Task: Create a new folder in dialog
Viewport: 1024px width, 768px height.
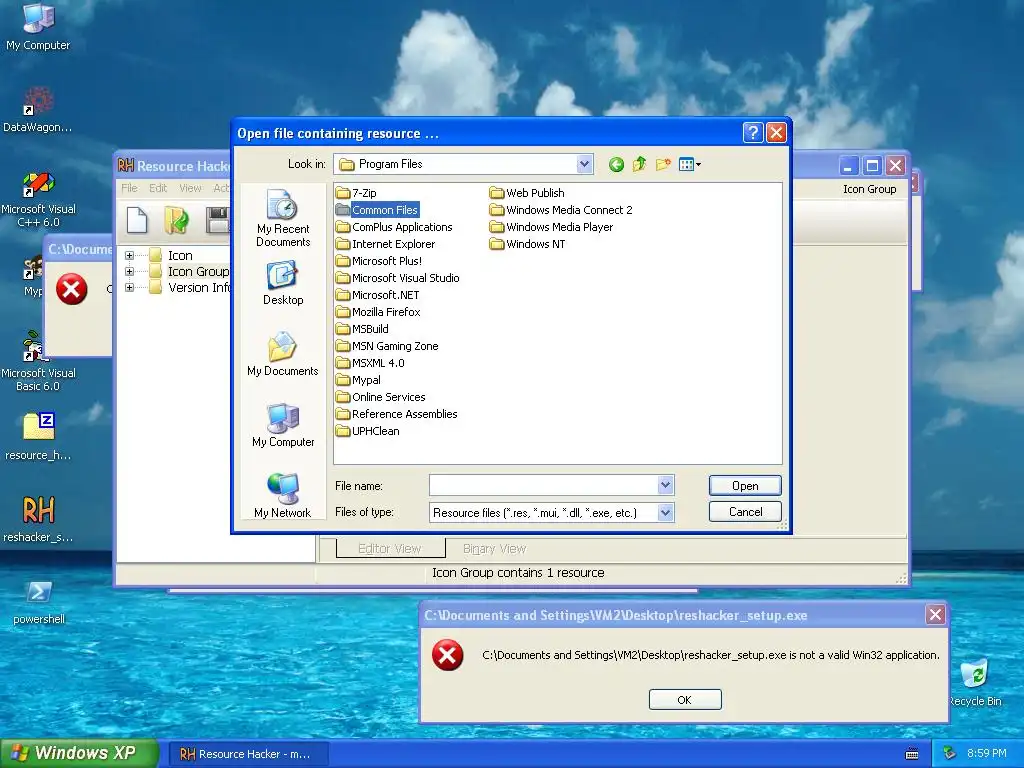Action: point(663,165)
